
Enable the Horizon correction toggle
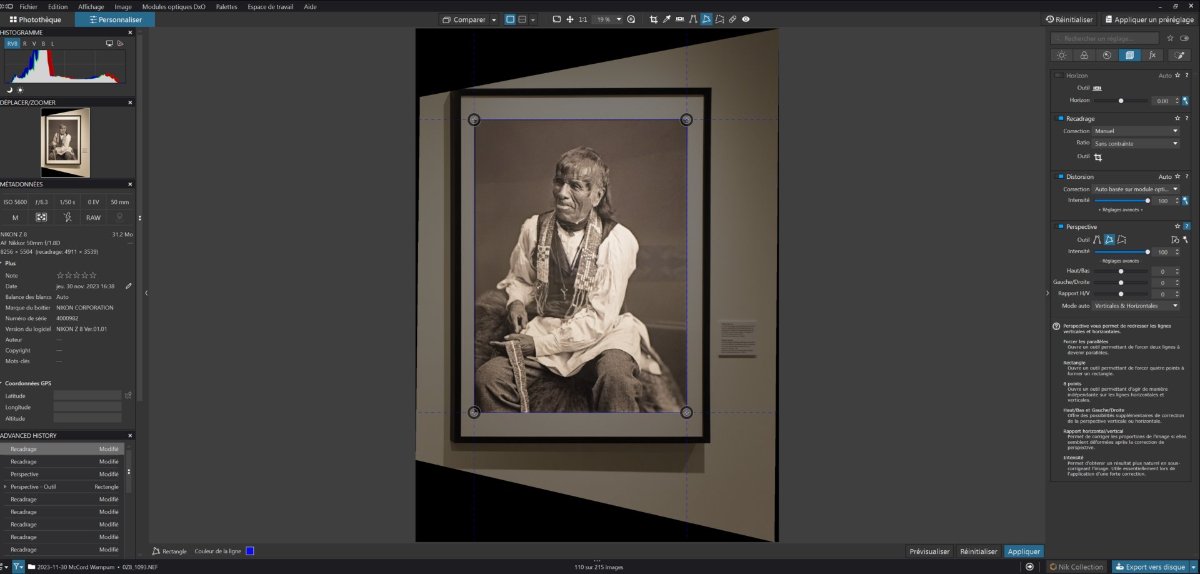1059,75
